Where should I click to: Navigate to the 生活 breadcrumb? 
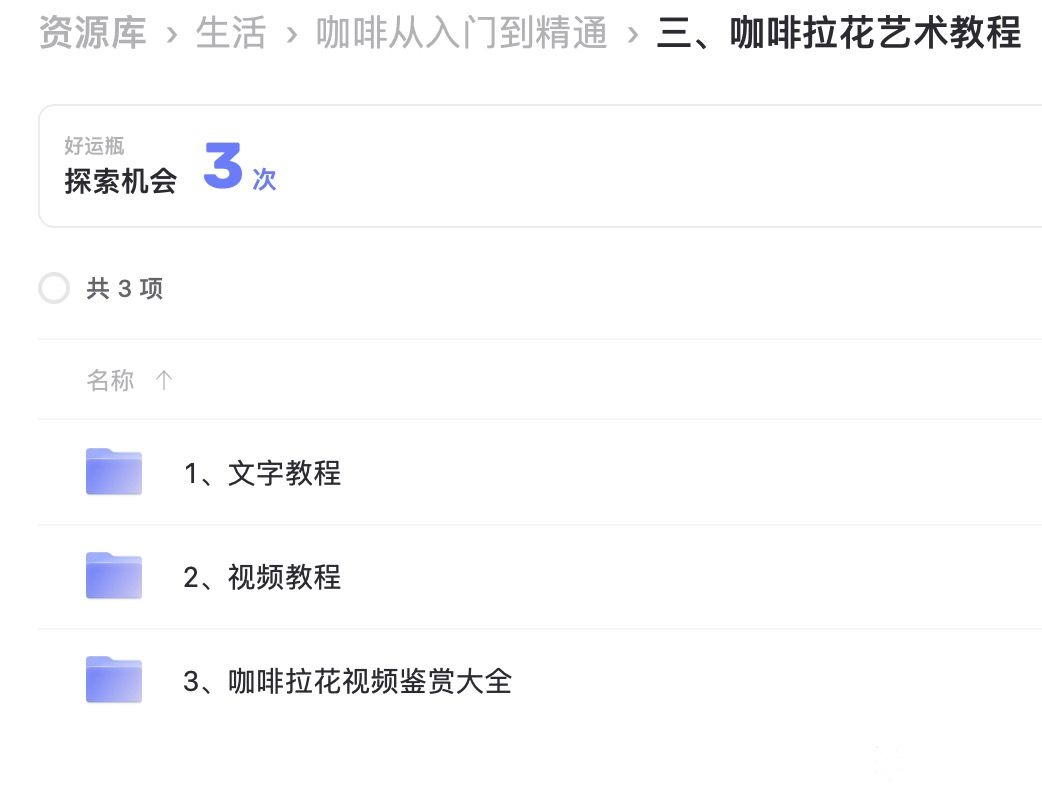coord(231,34)
